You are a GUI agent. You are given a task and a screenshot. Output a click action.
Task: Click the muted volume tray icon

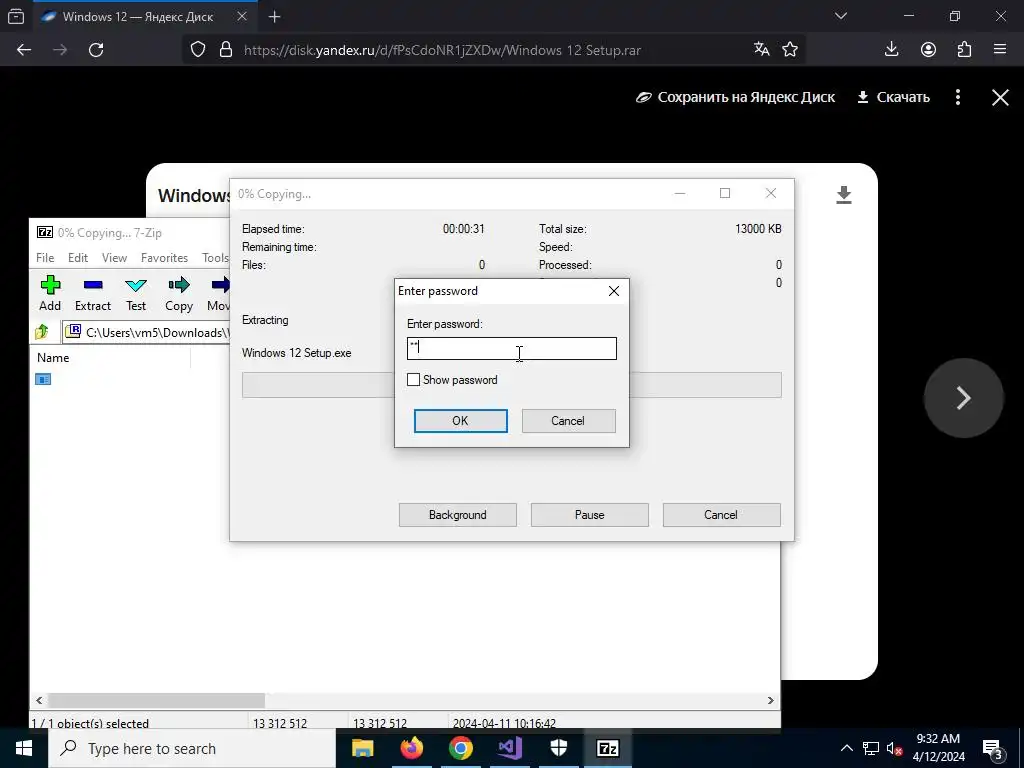tap(895, 748)
